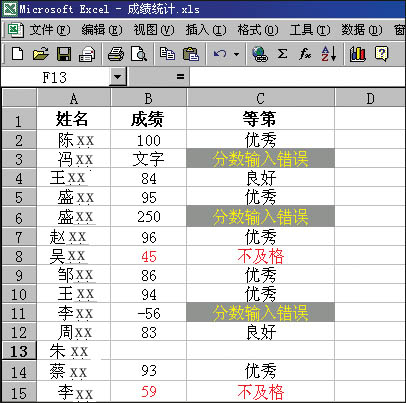The image size is (406, 403).
Task: Expand the Name Box dropdown arrow
Action: pos(117,77)
